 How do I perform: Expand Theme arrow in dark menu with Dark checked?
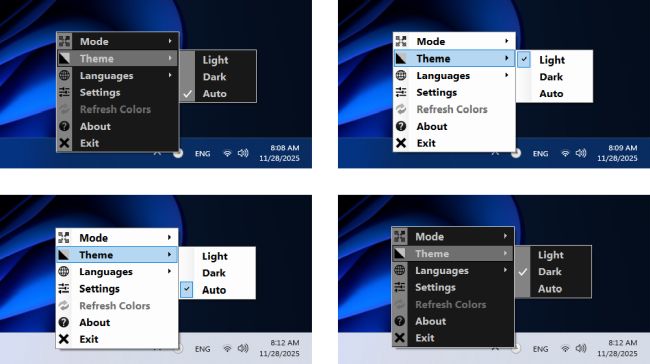pos(505,253)
